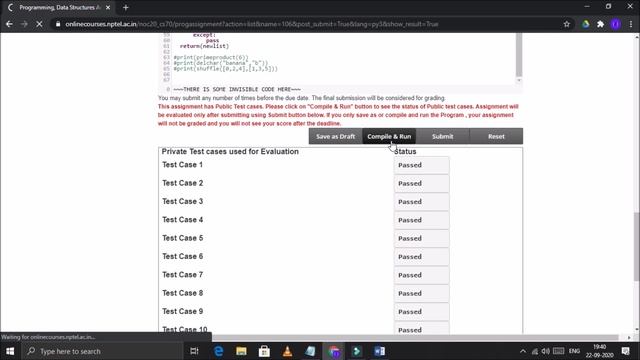Image resolution: width=640 pixels, height=360 pixels.
Task: Open the clock and date flyout
Action: tap(600, 351)
